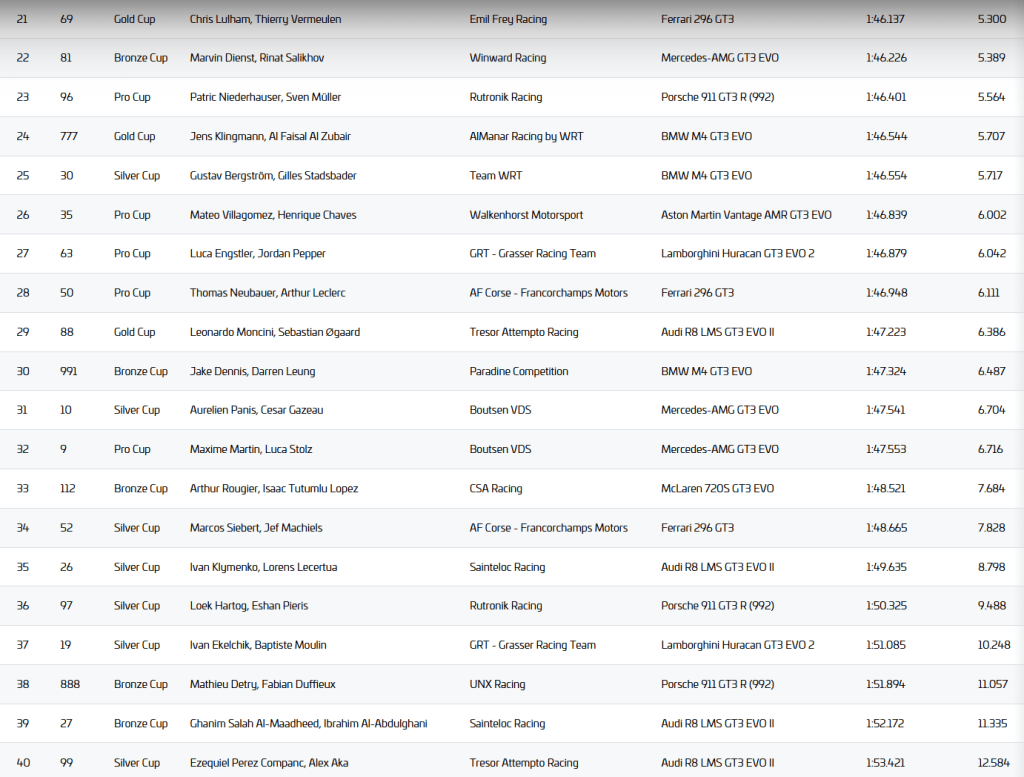Select drivers Loek Hartog, Eshan Pieris

pos(249,605)
